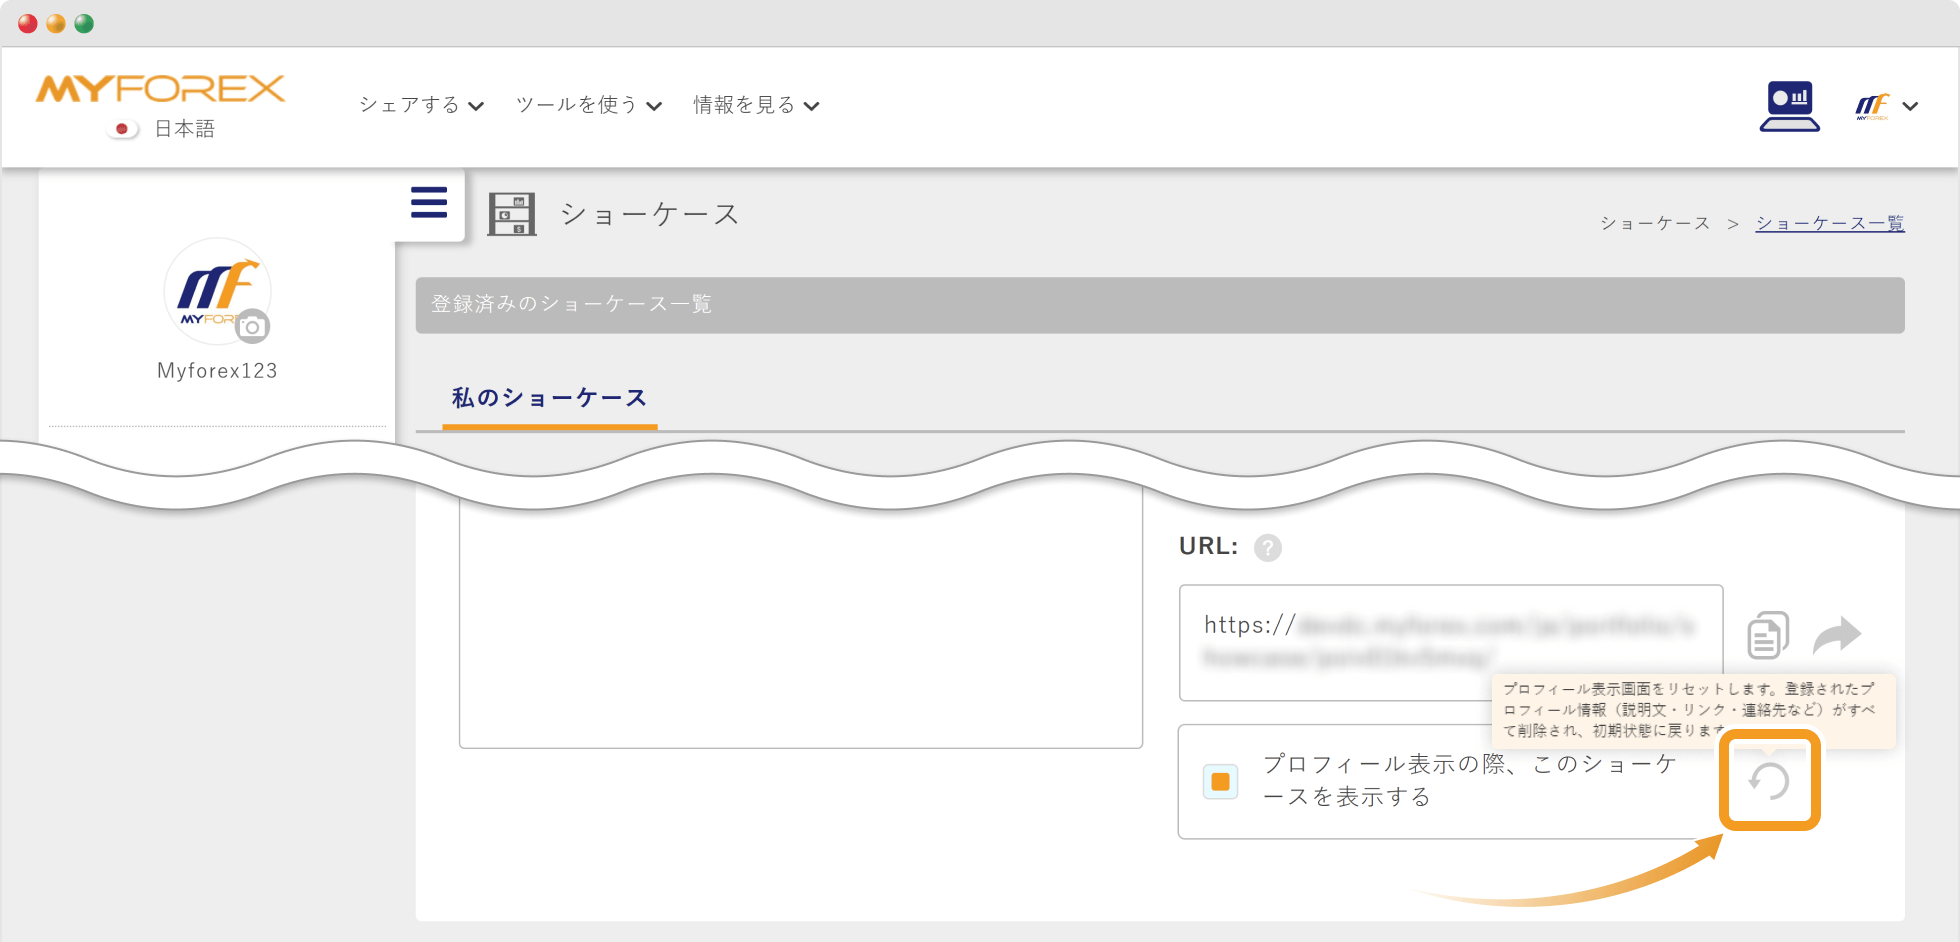1960x942 pixels.
Task: Expand the account menu chevron in the header
Action: click(1911, 105)
